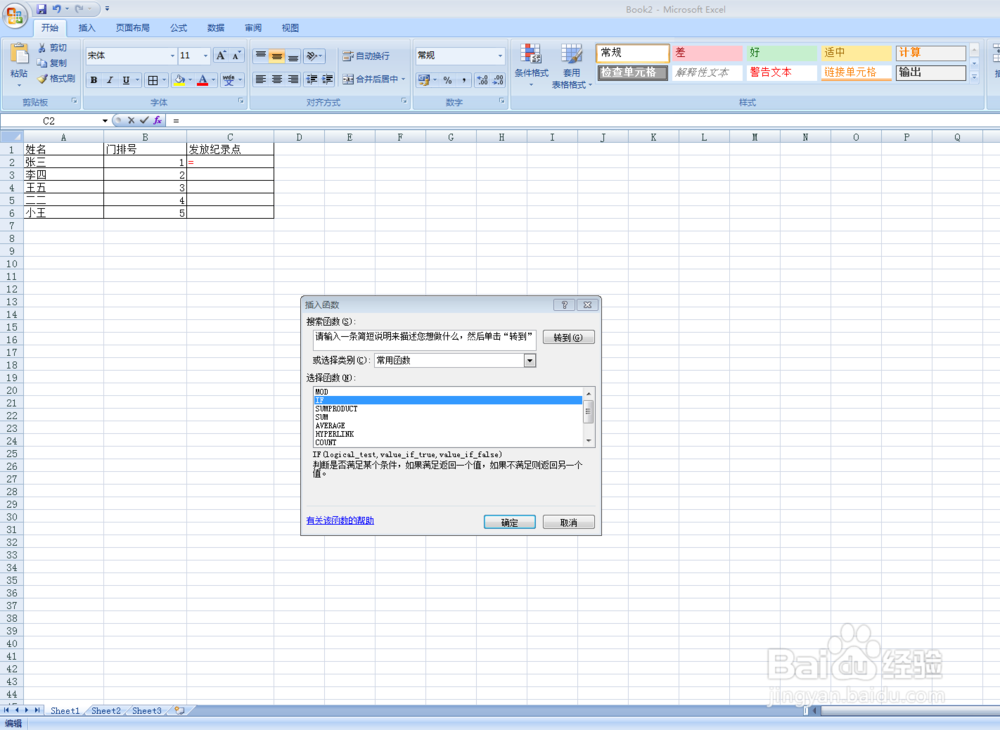Toggle Underline formatting
The image size is (1000, 730).
(x=126, y=80)
